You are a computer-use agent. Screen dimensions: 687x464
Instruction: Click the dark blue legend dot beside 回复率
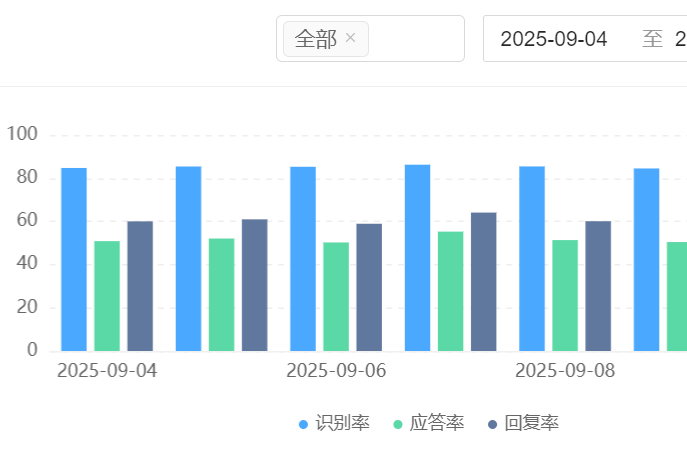pos(492,424)
